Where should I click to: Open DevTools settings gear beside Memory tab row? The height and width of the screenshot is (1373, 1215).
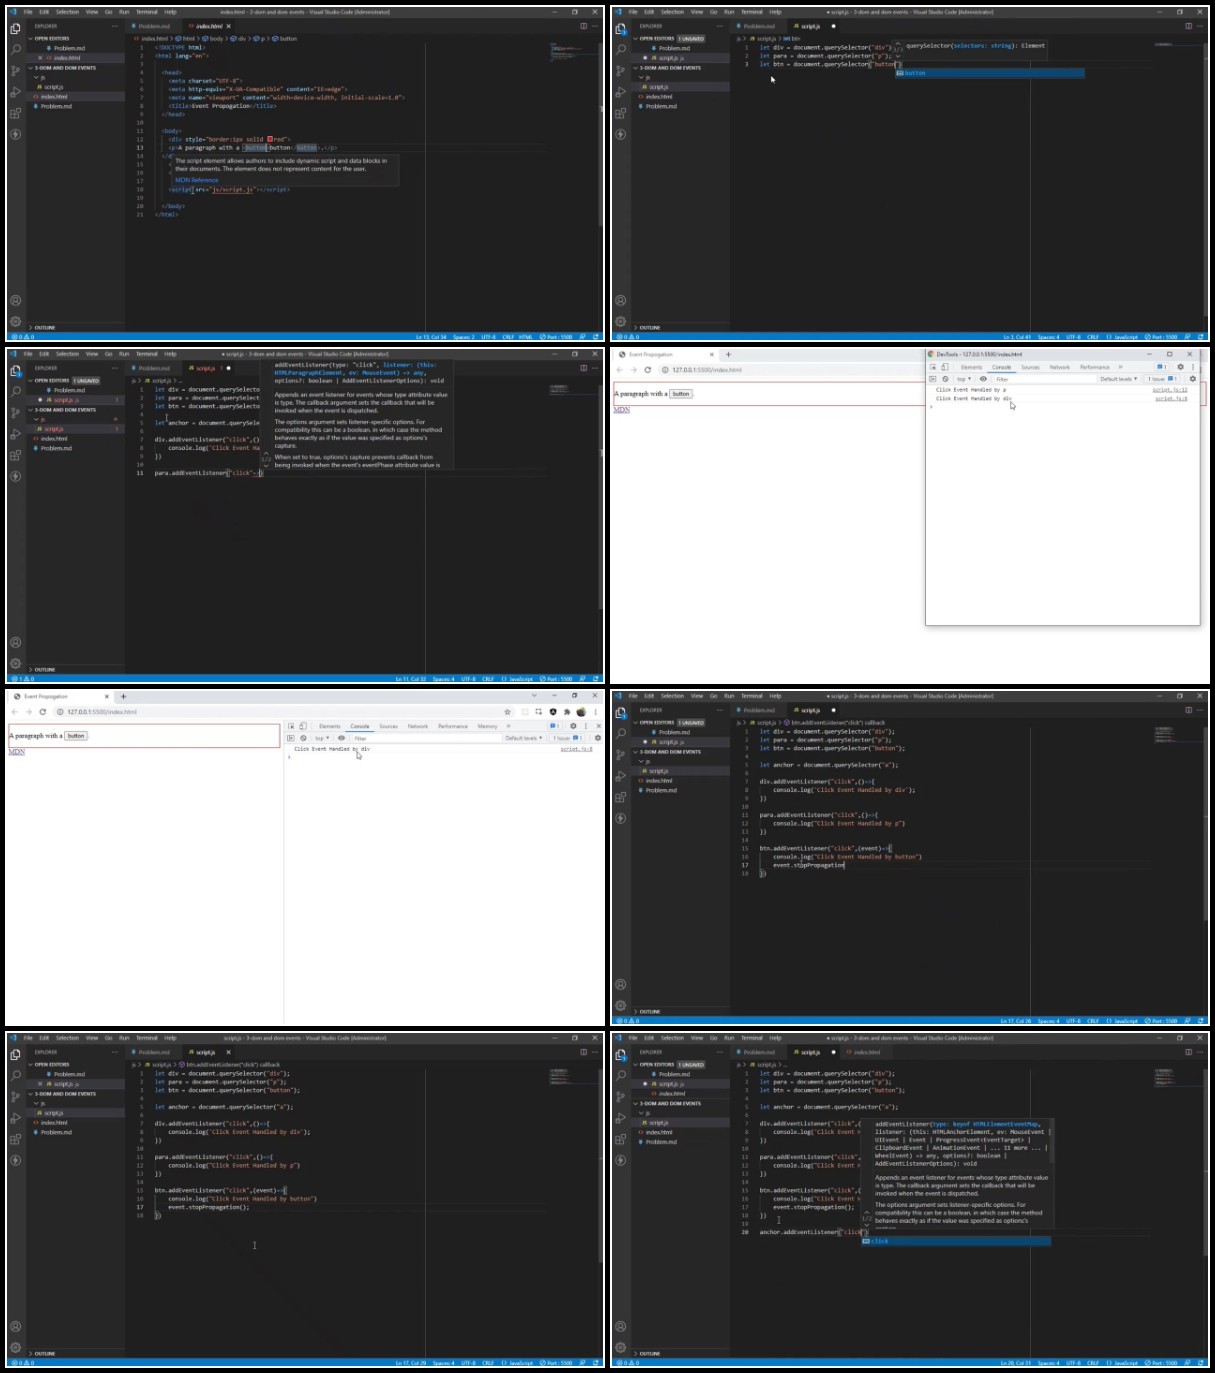click(573, 726)
